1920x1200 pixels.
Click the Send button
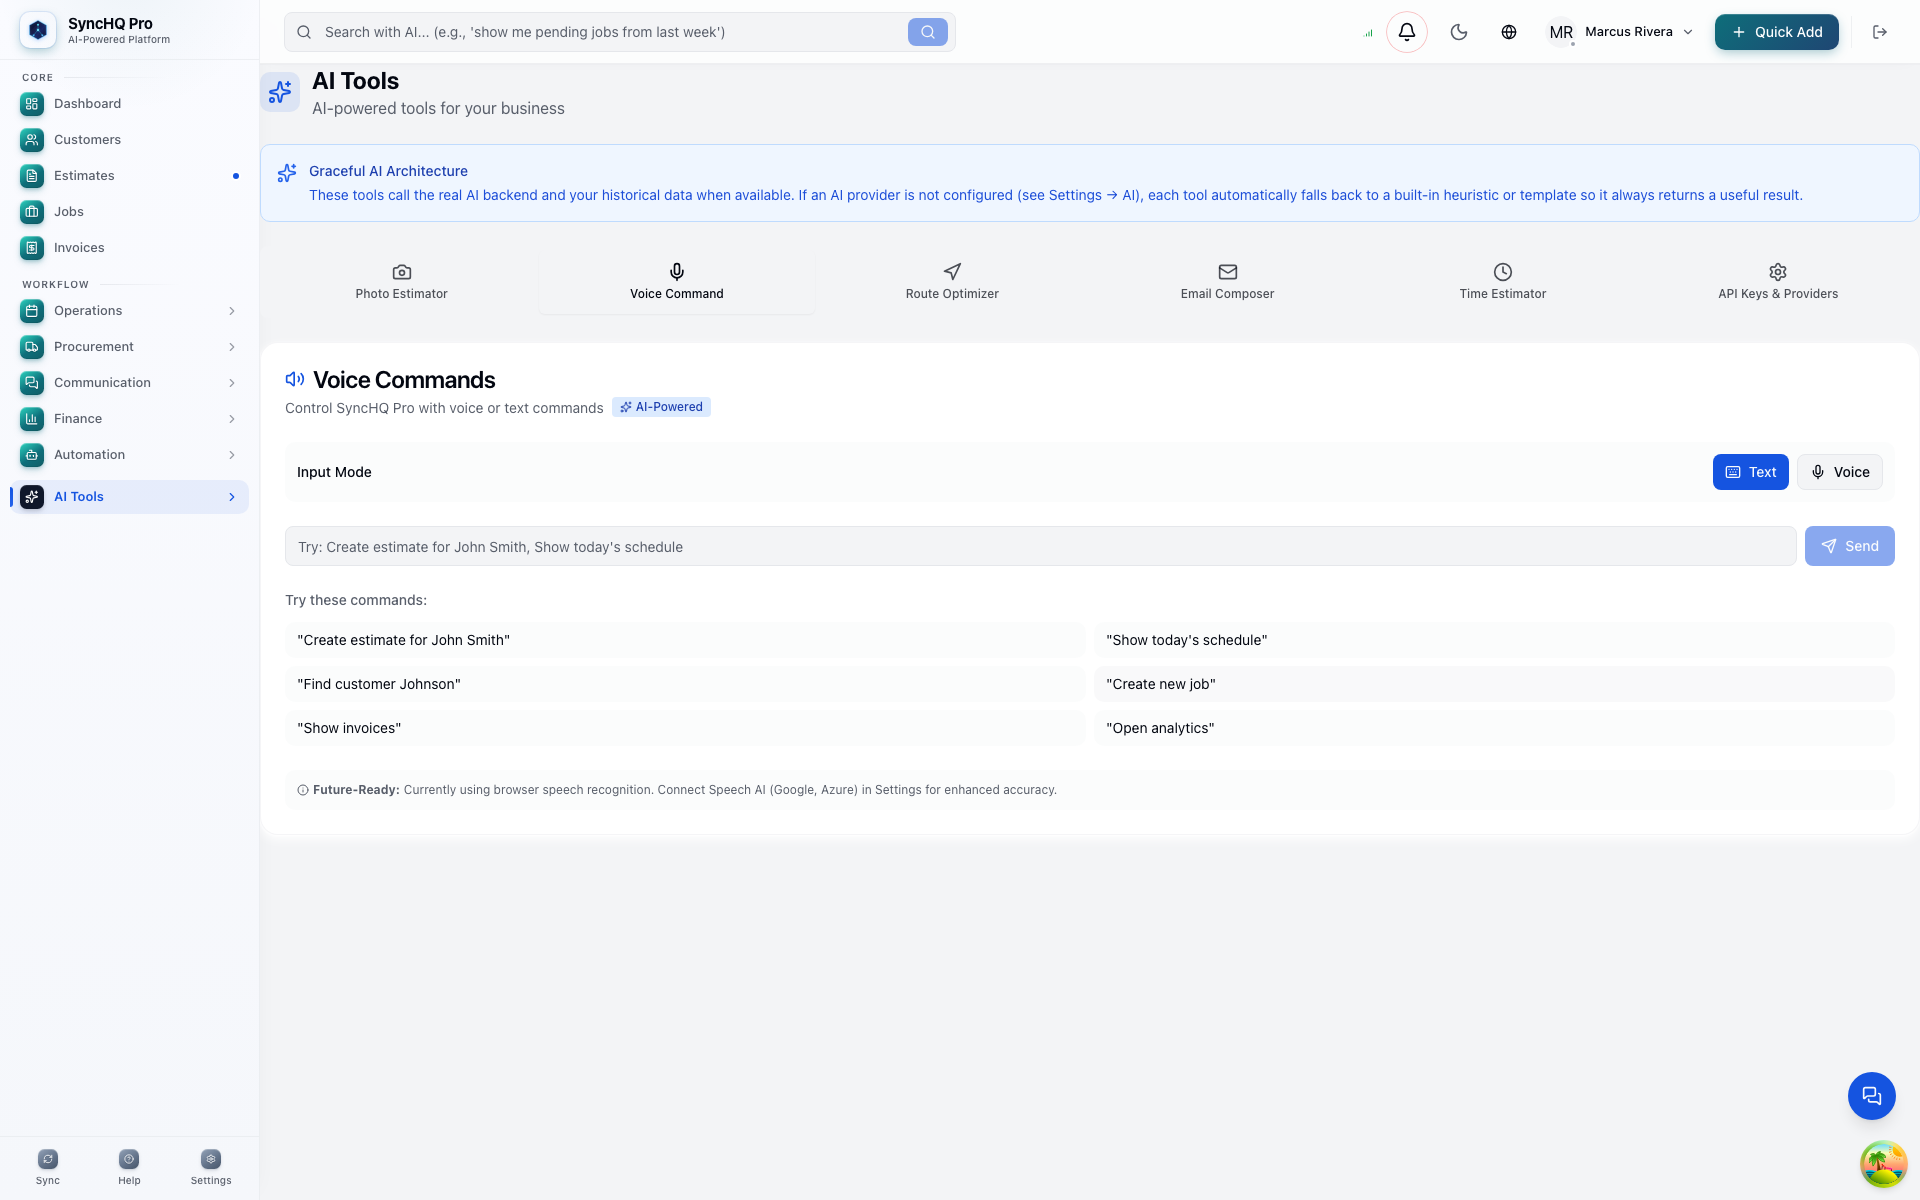point(1849,546)
